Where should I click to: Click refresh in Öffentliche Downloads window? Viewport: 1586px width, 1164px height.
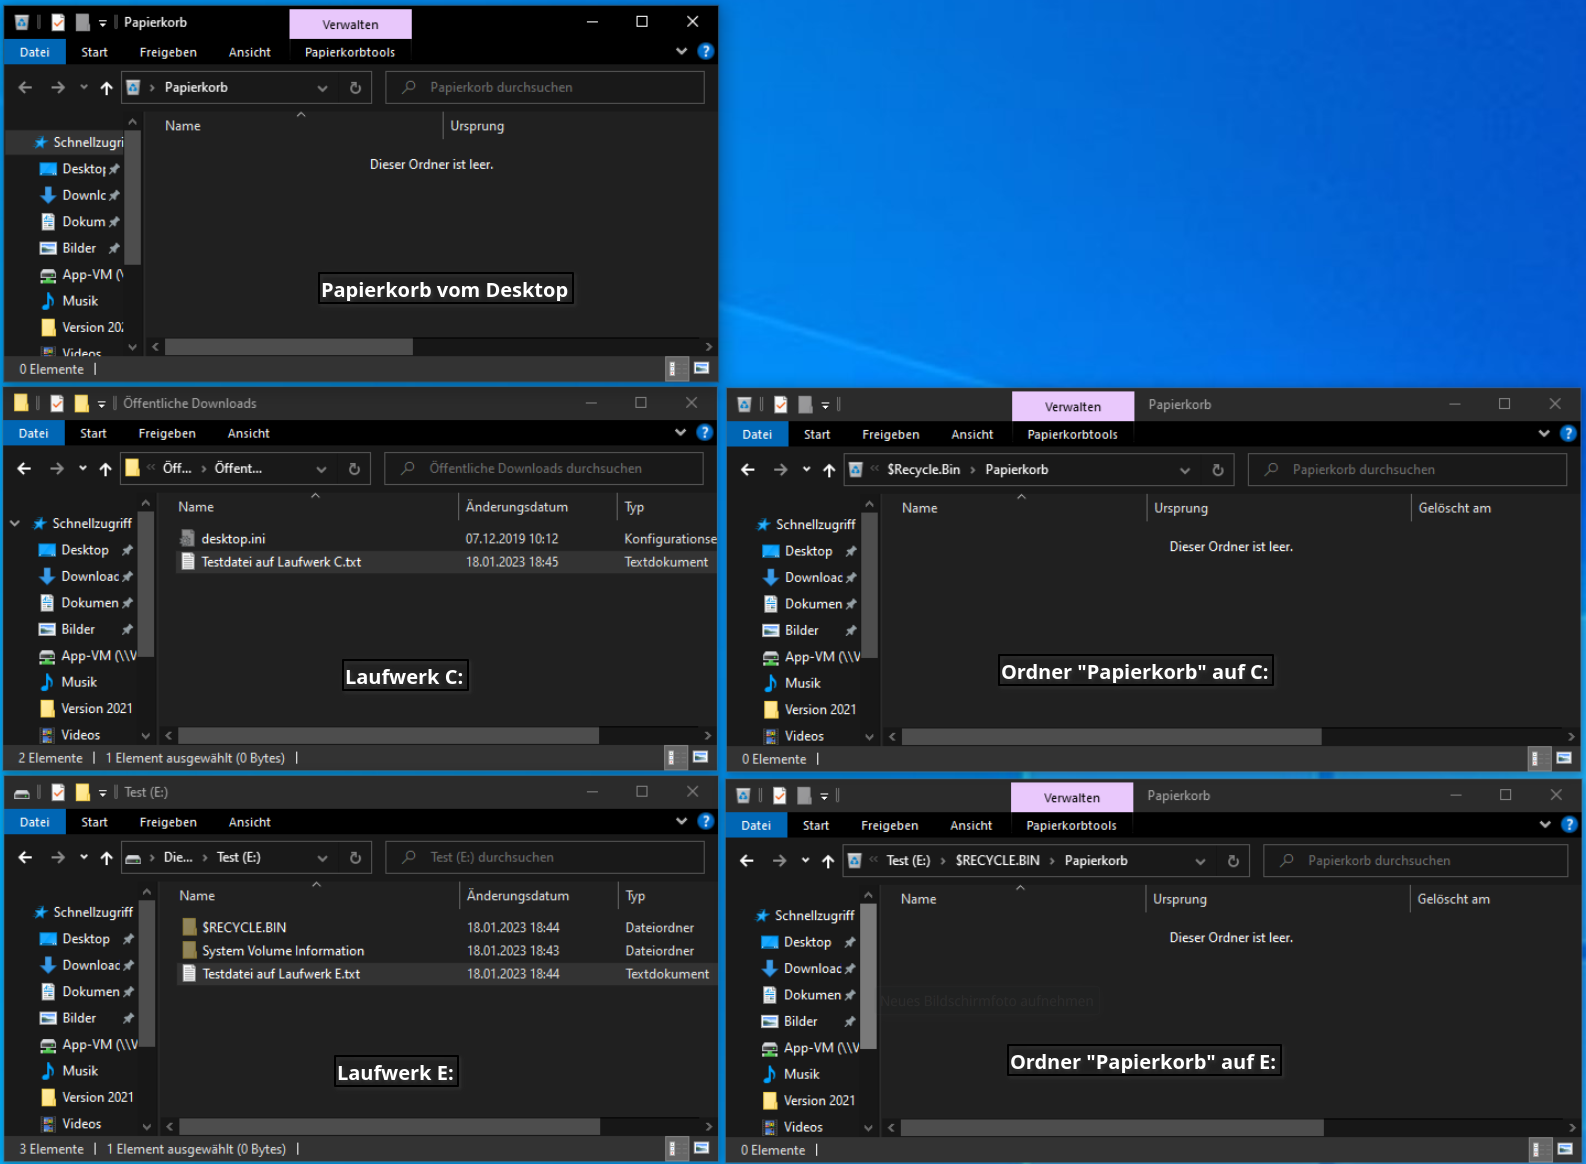(354, 469)
